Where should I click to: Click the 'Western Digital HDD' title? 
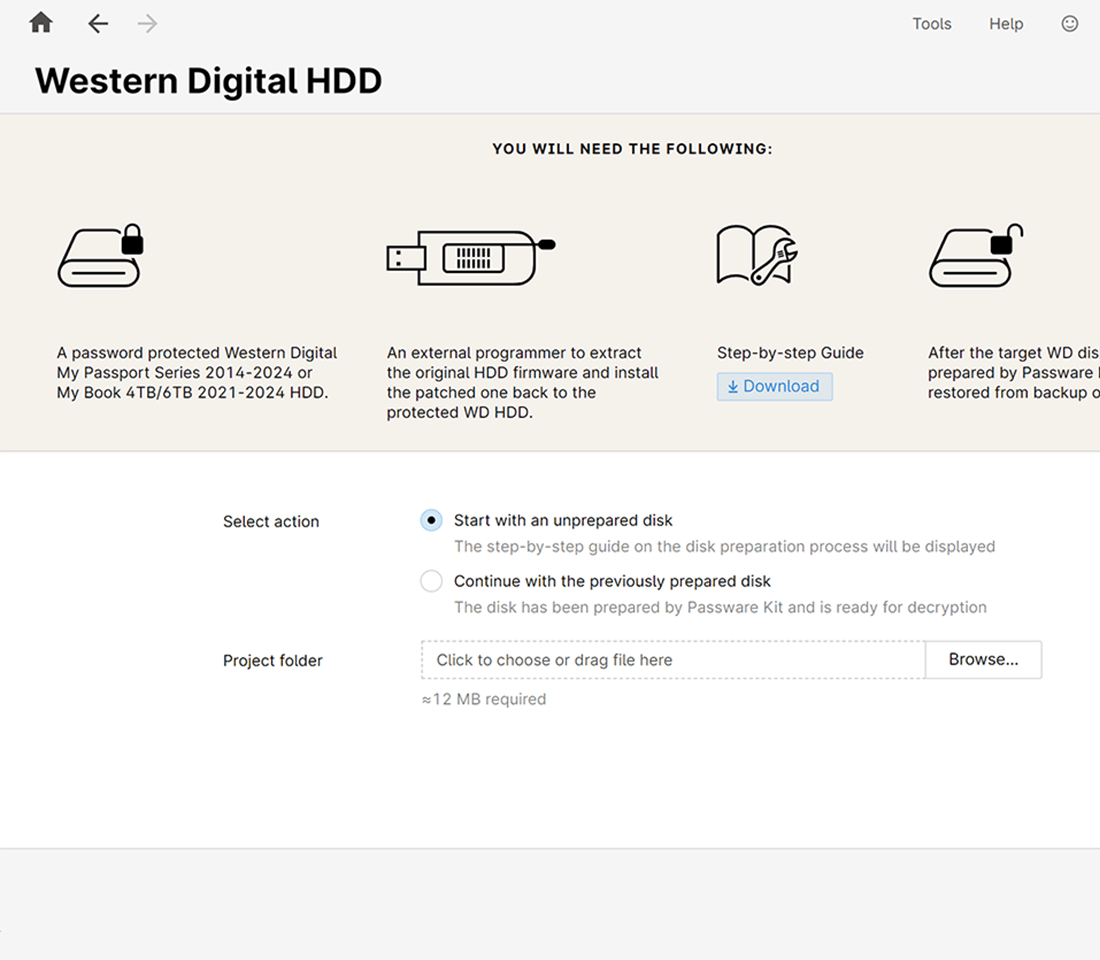pos(208,81)
